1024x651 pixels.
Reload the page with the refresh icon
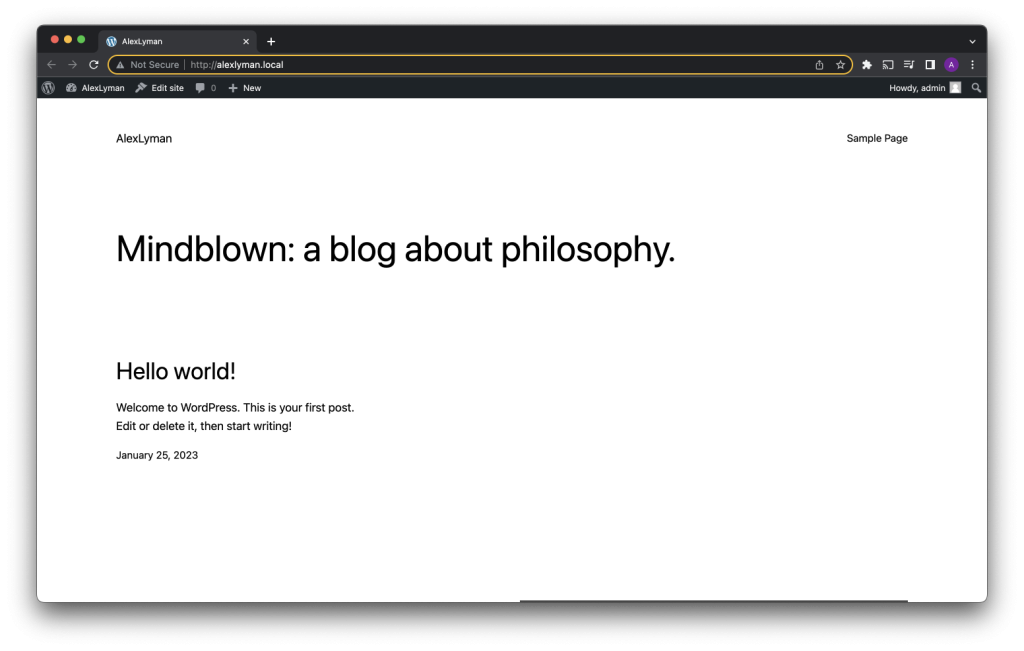pos(94,65)
